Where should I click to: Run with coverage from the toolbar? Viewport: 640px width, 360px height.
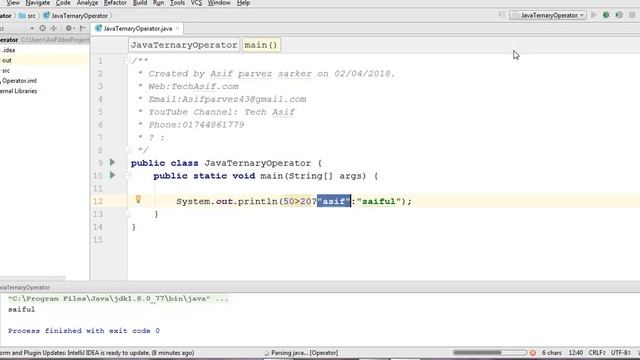click(619, 15)
